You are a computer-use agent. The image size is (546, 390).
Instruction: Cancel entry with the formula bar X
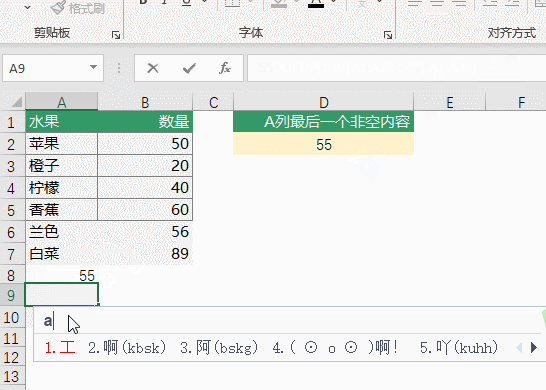[x=153, y=68]
